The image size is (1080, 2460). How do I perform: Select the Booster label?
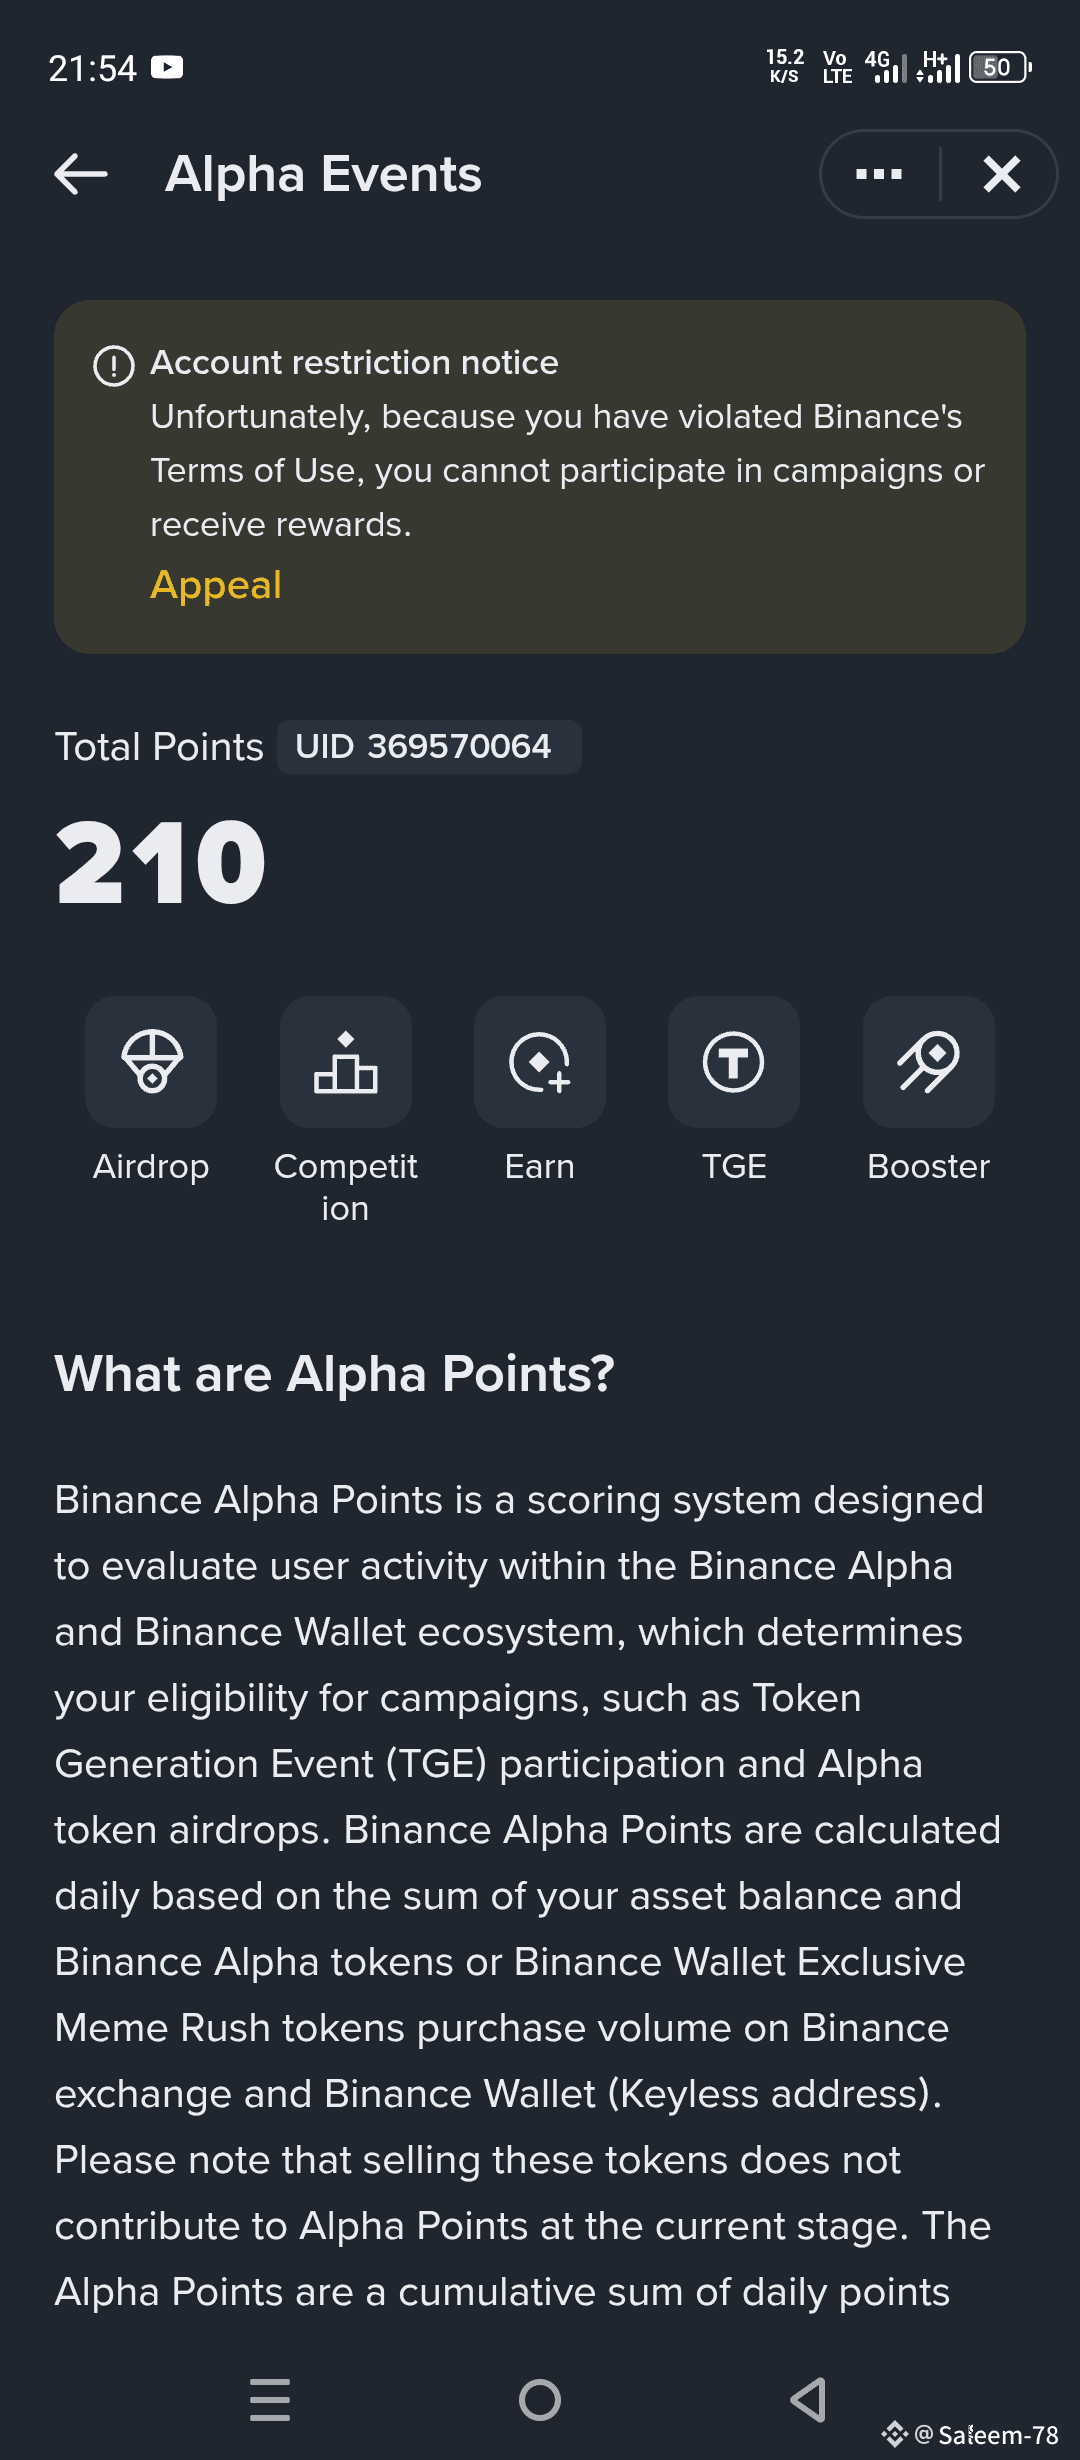coord(928,1166)
